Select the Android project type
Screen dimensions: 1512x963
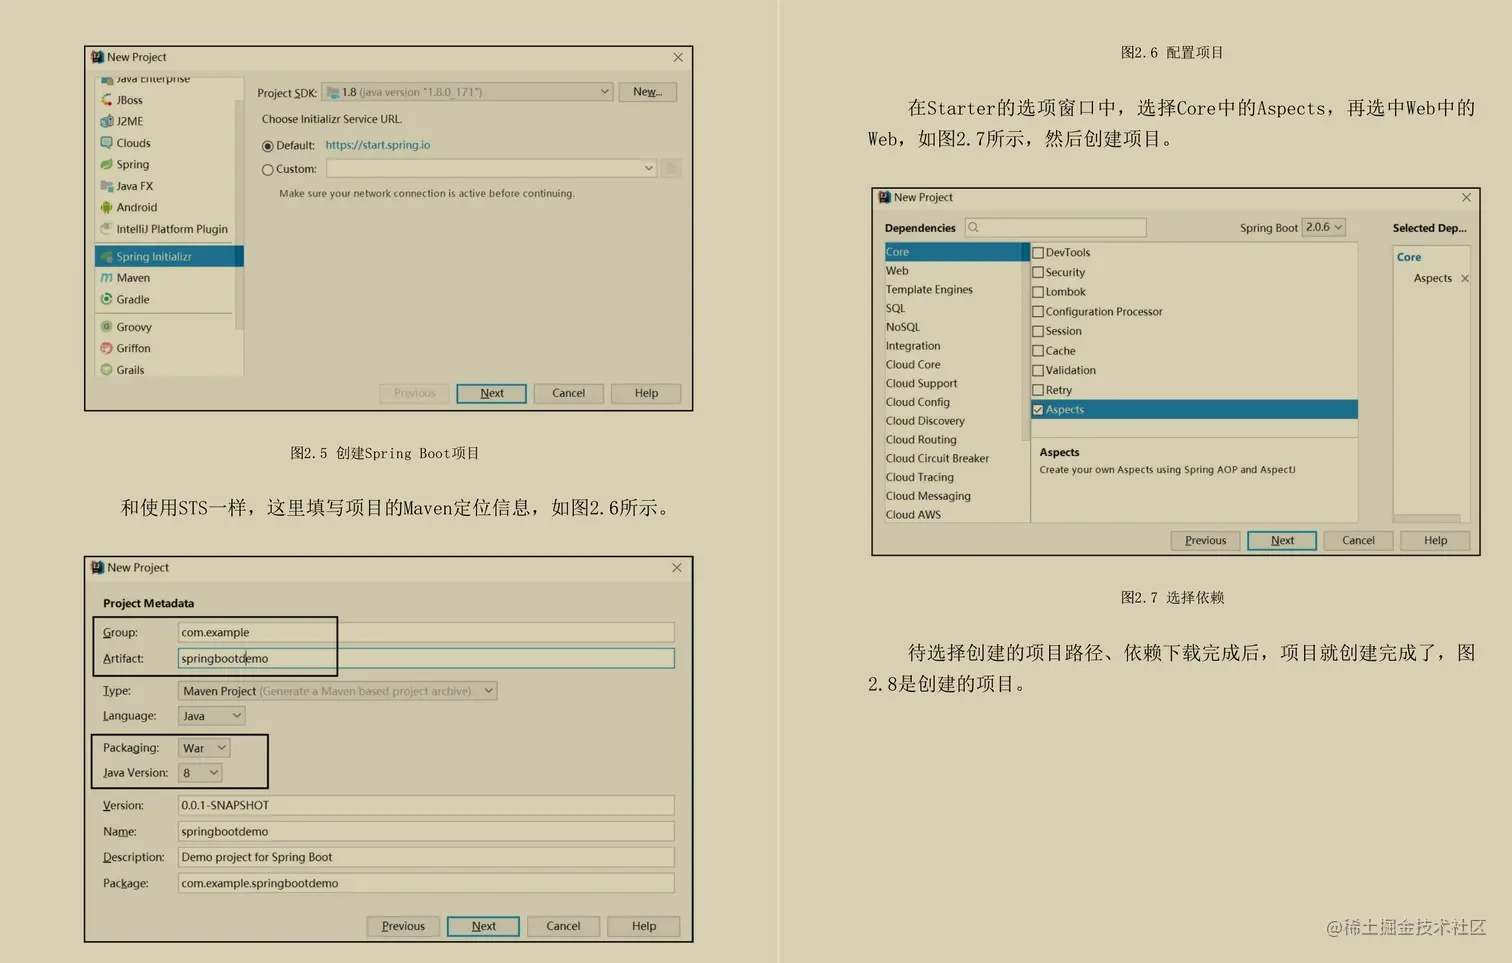click(x=135, y=207)
